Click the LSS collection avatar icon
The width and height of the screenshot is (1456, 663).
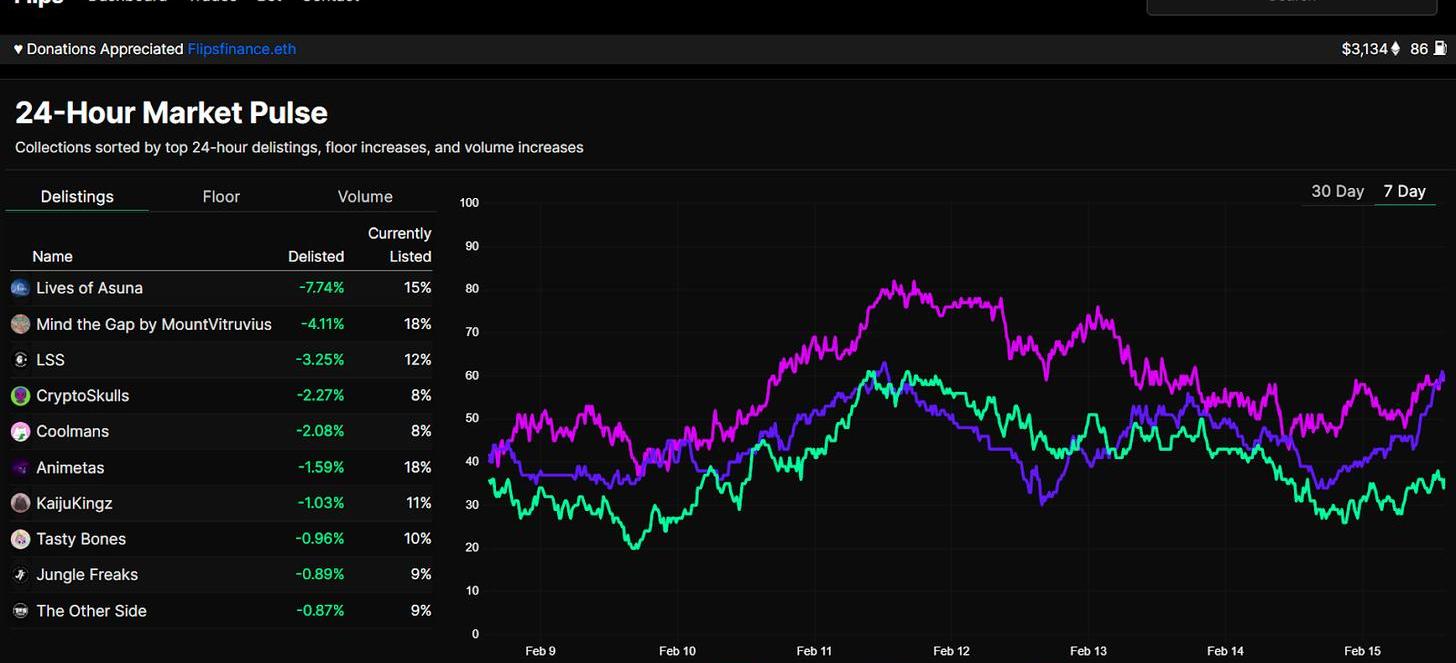coord(20,360)
